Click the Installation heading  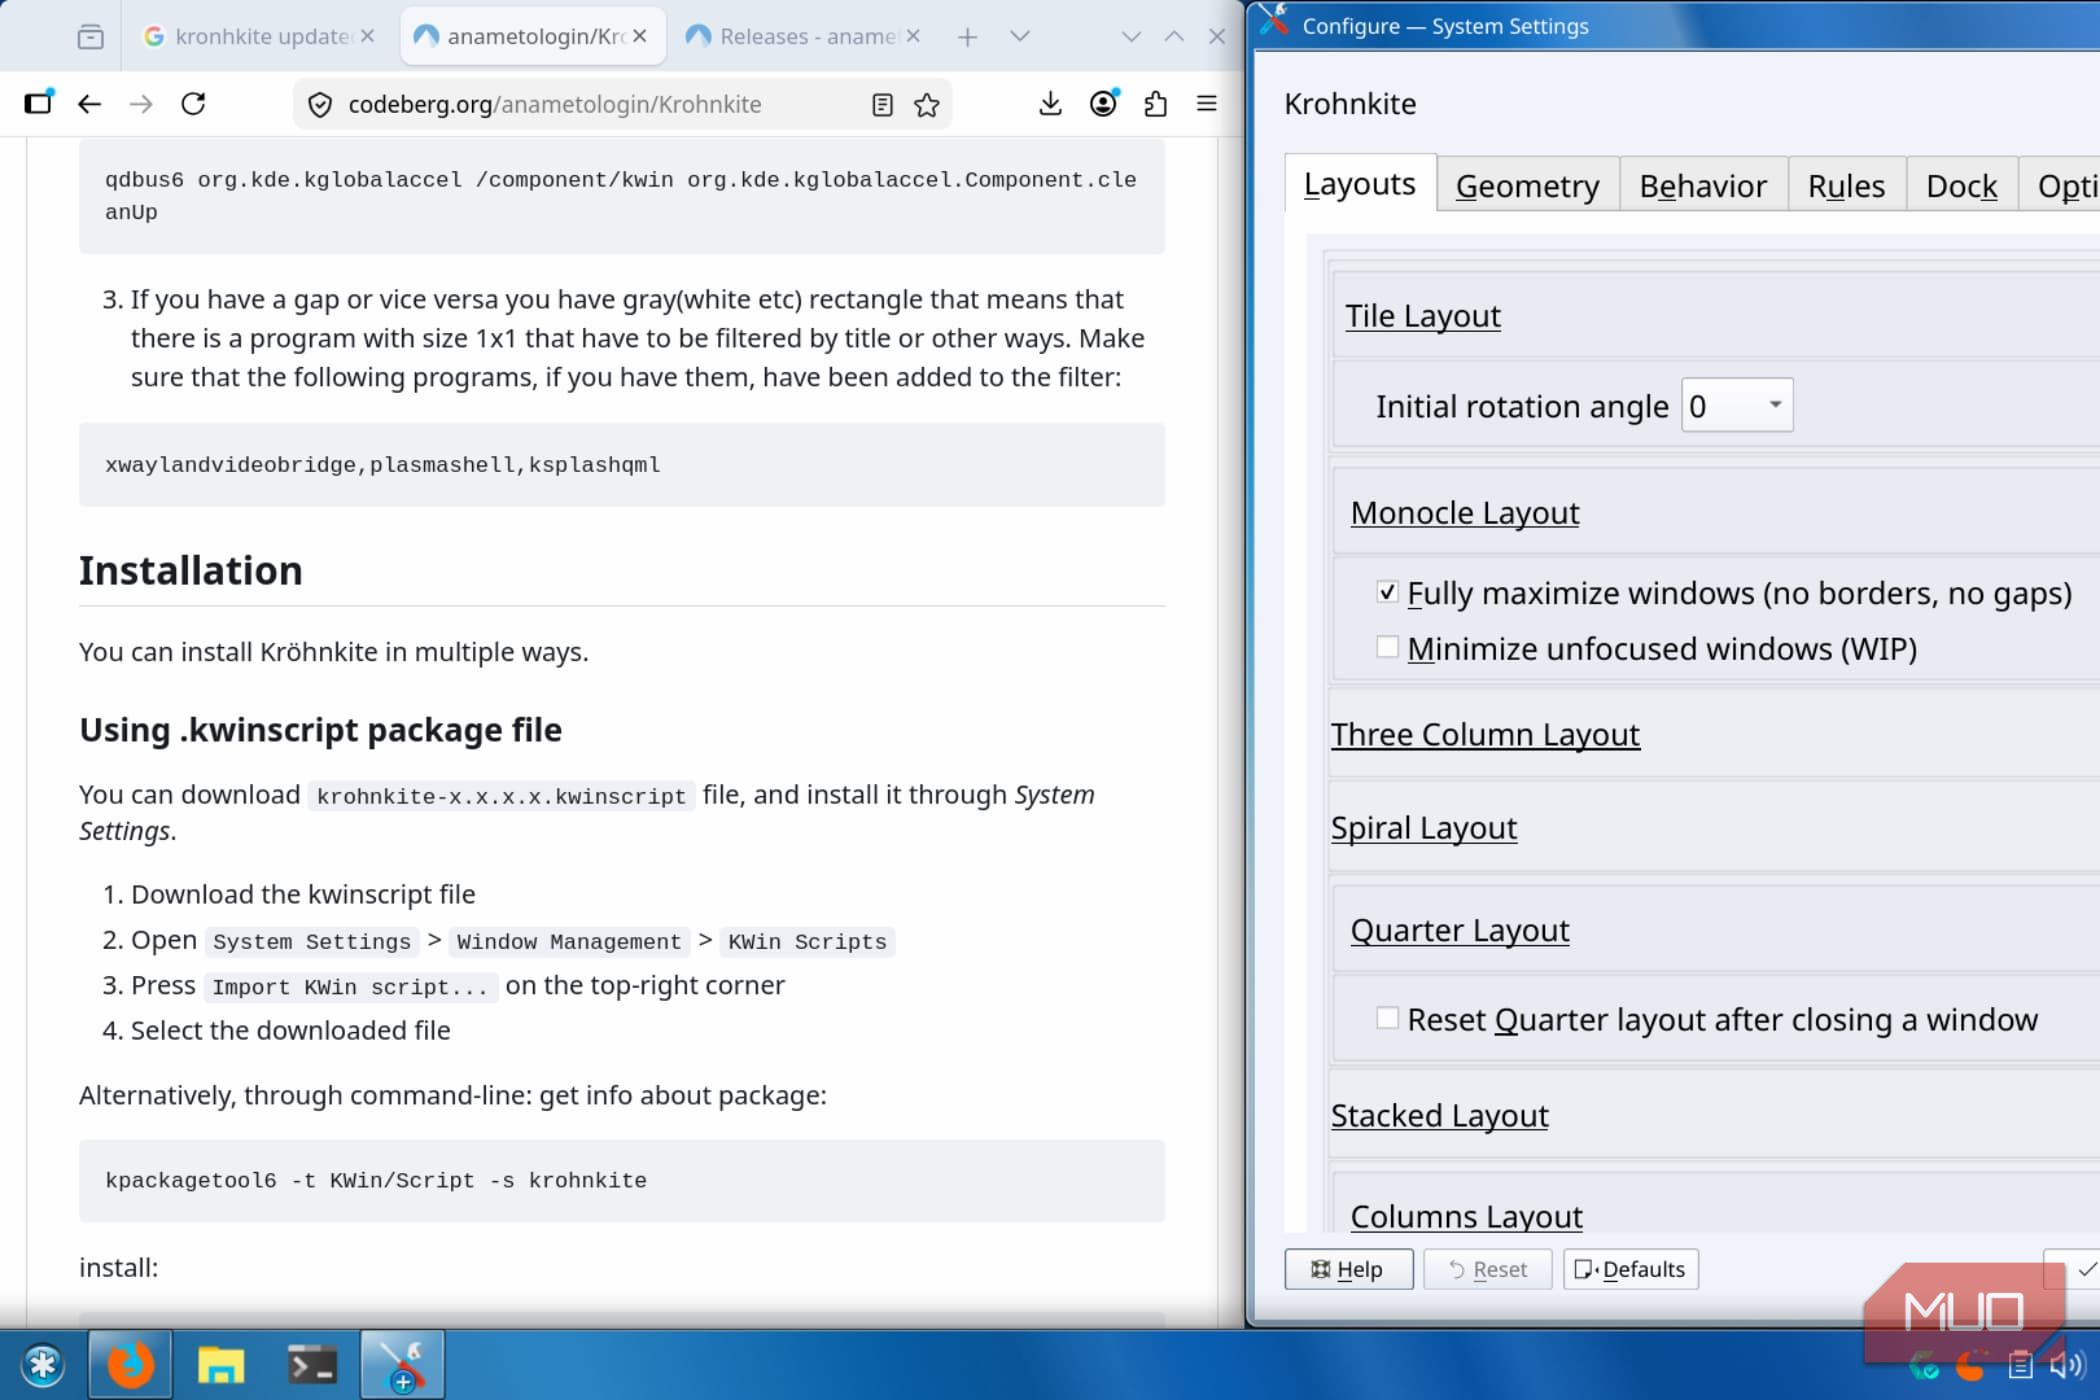190,570
